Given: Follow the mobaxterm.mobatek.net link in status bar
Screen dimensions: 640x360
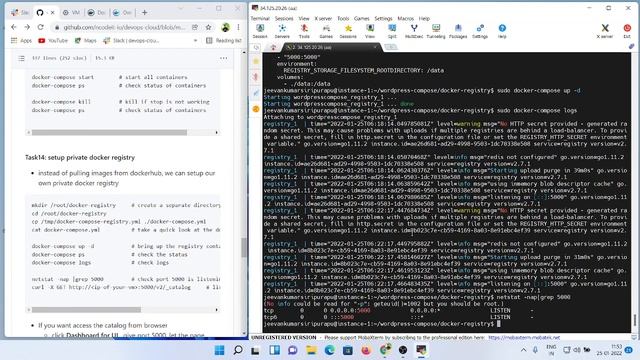Looking at the screenshot, I should pos(524,338).
